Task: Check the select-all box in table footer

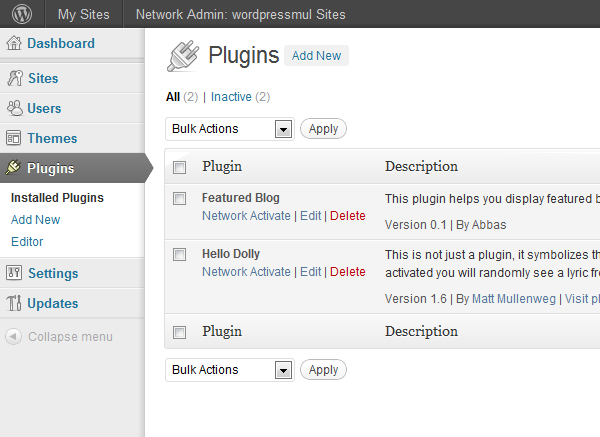Action: [179, 332]
